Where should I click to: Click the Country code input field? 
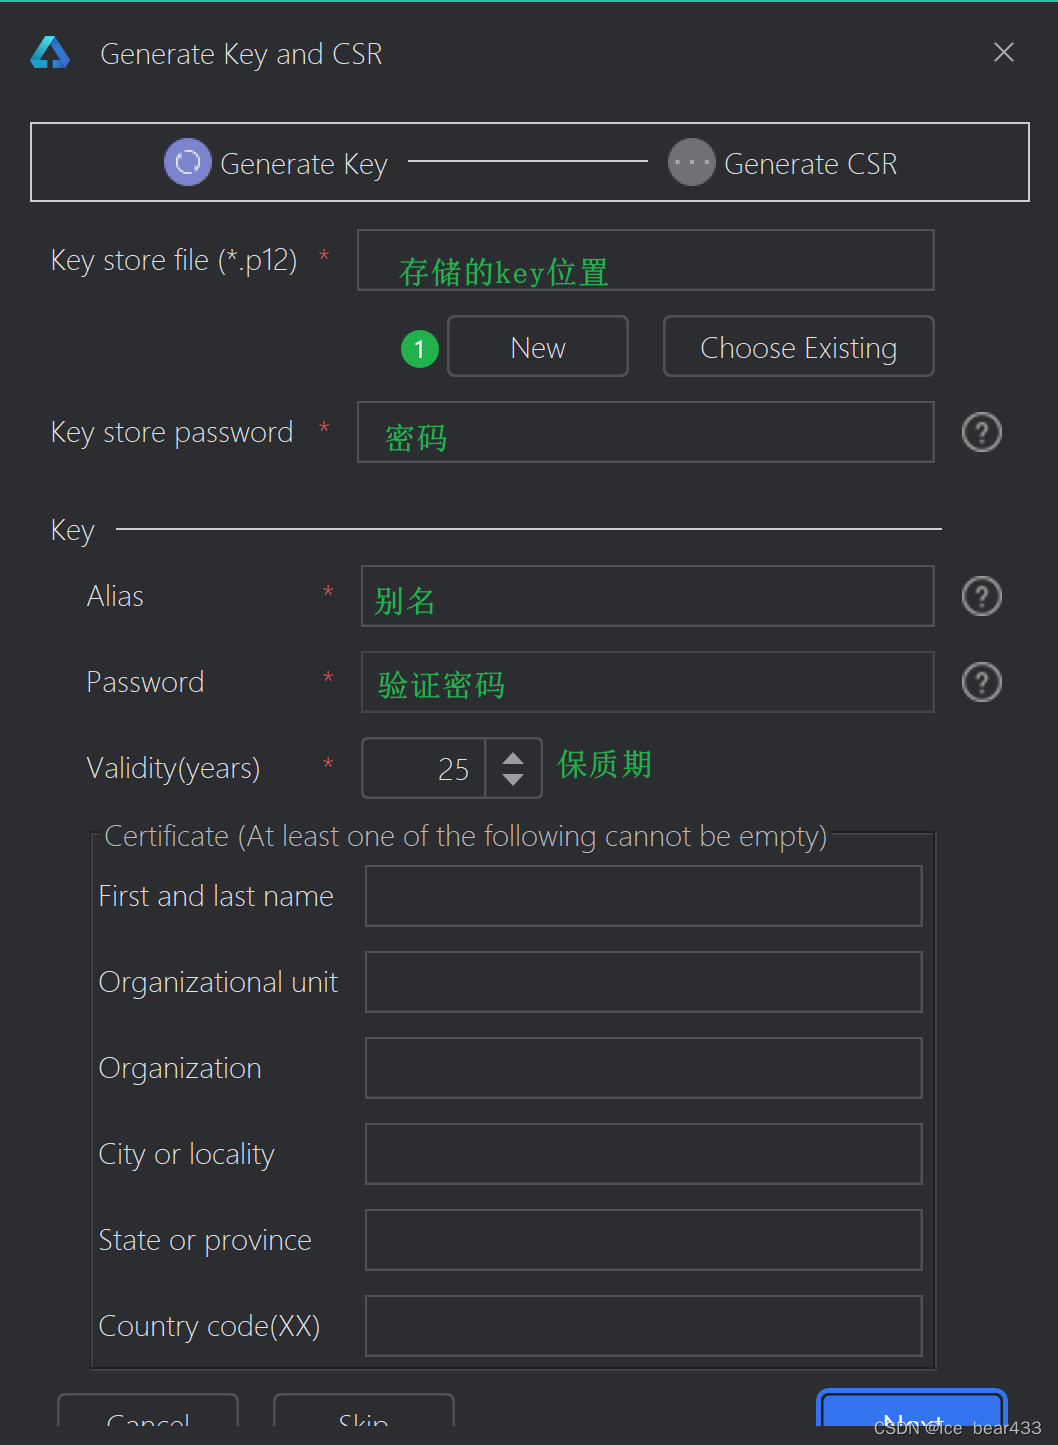tap(643, 1325)
